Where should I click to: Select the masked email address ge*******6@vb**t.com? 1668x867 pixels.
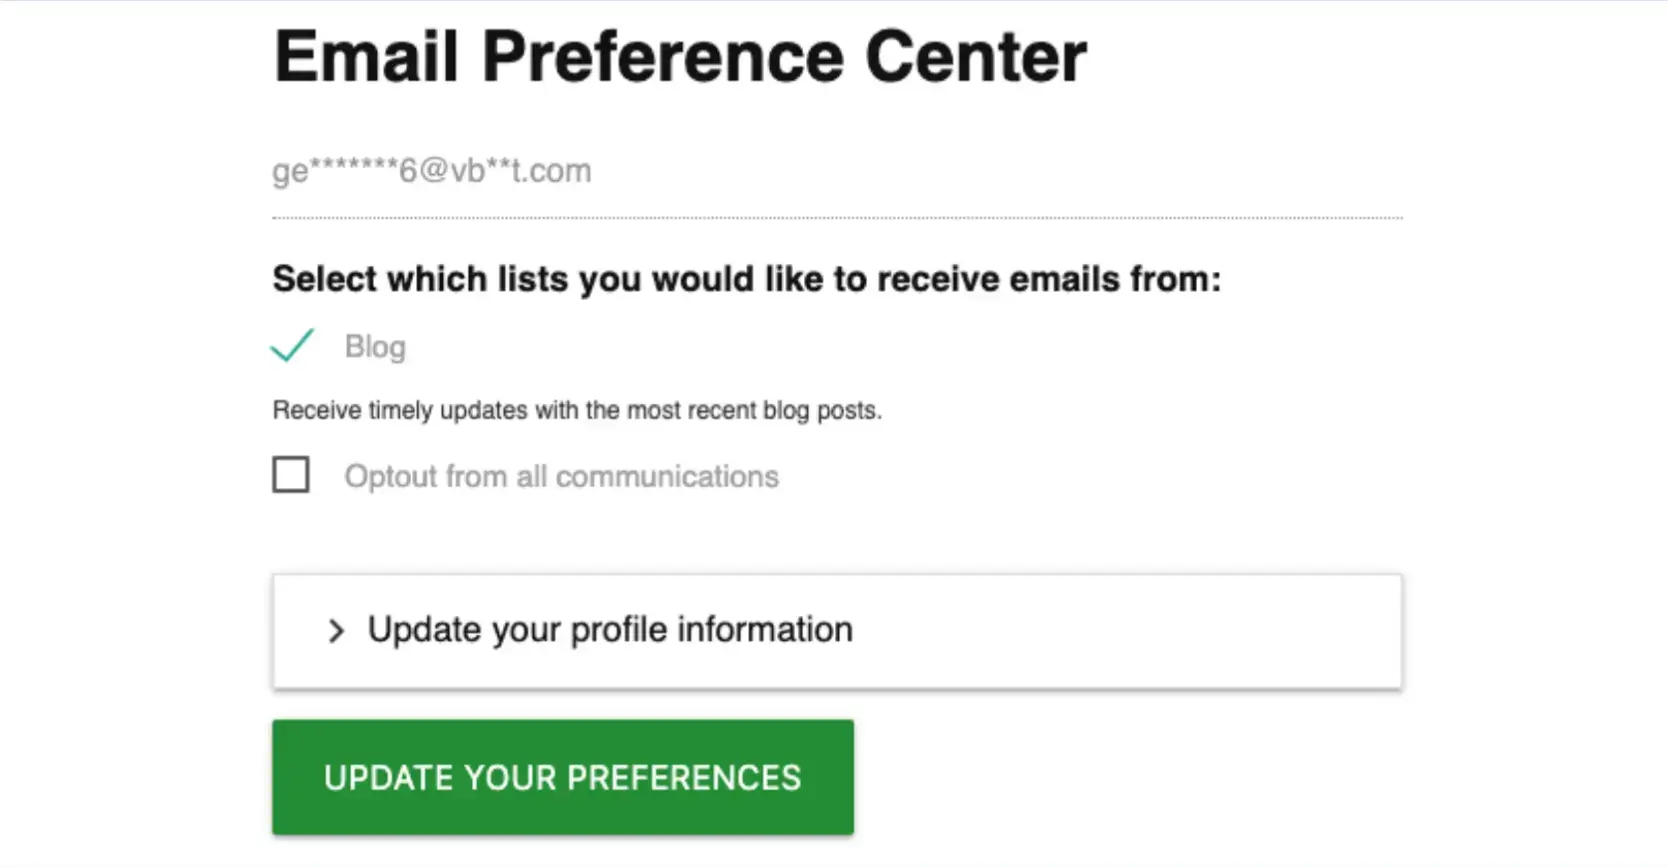[x=431, y=170]
